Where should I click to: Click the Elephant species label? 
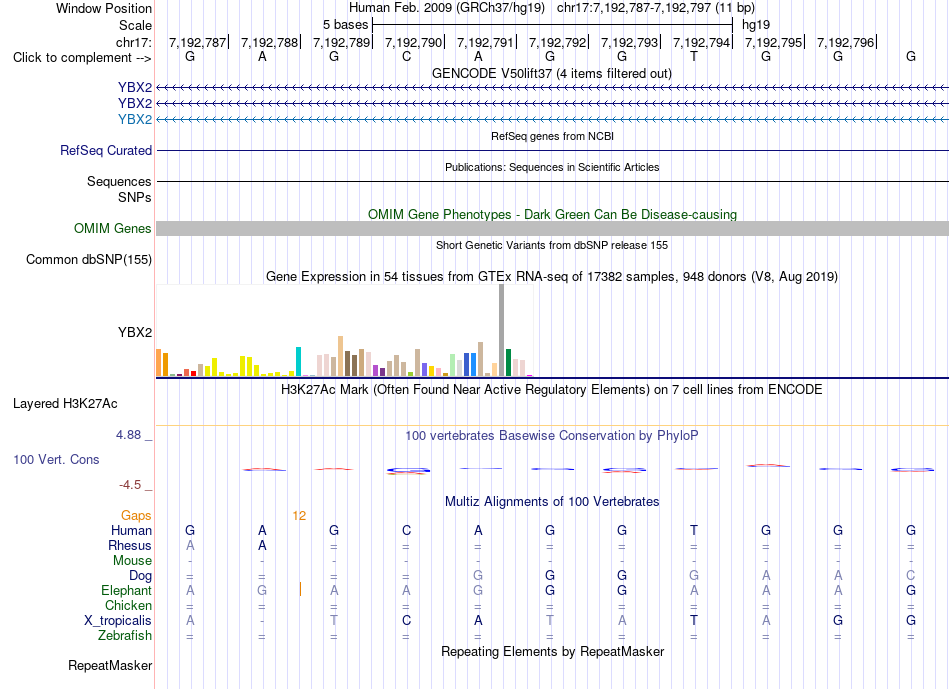point(126,590)
